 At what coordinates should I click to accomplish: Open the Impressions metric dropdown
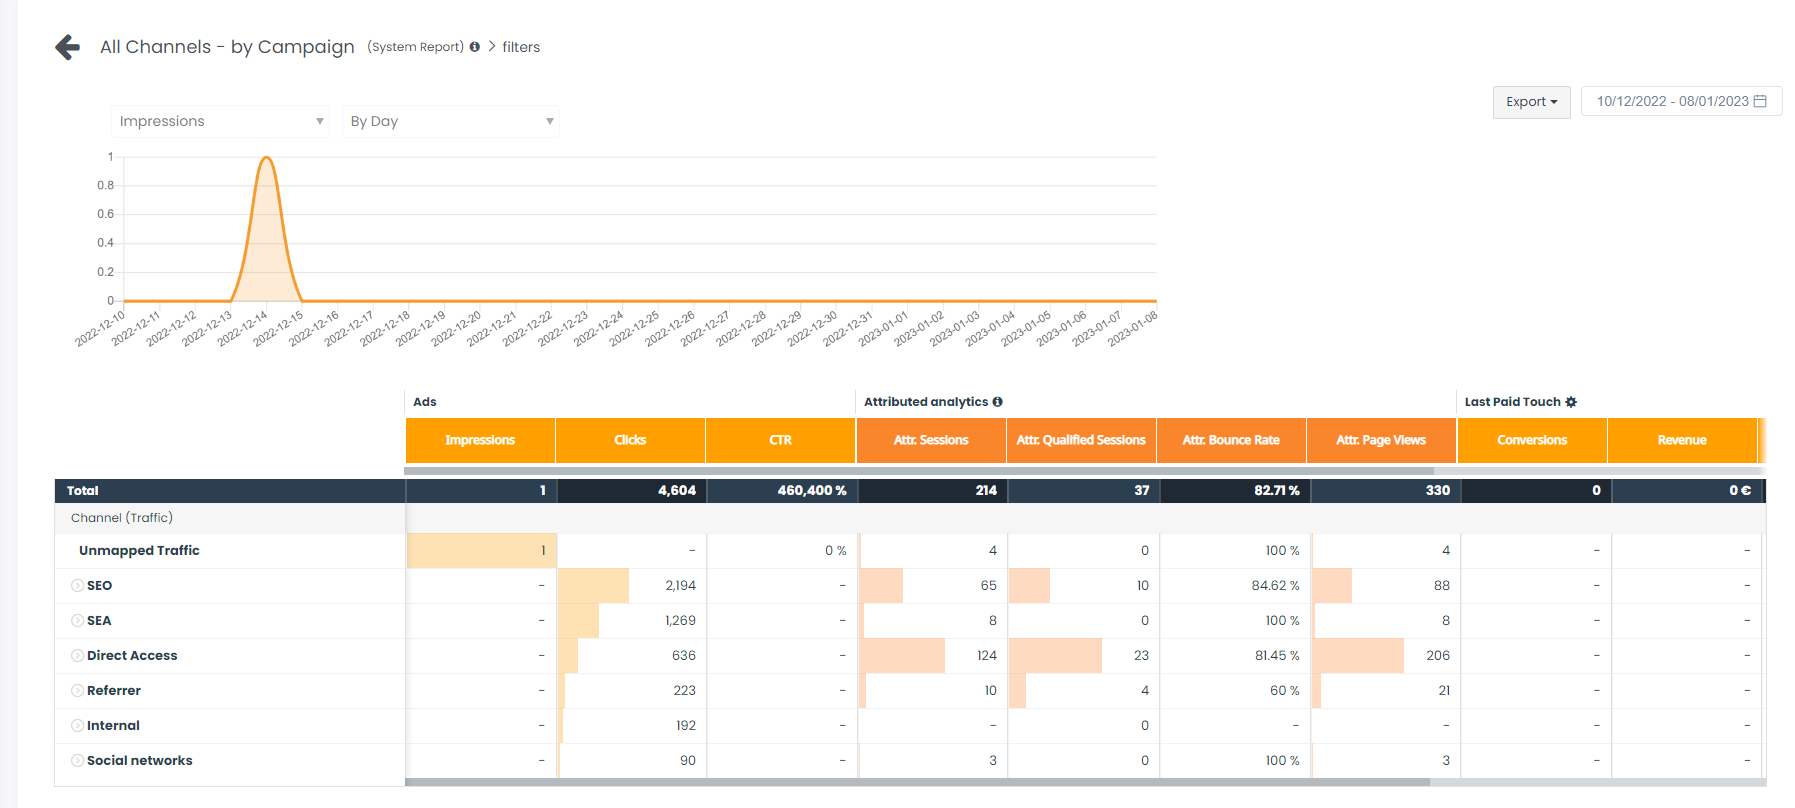220,121
